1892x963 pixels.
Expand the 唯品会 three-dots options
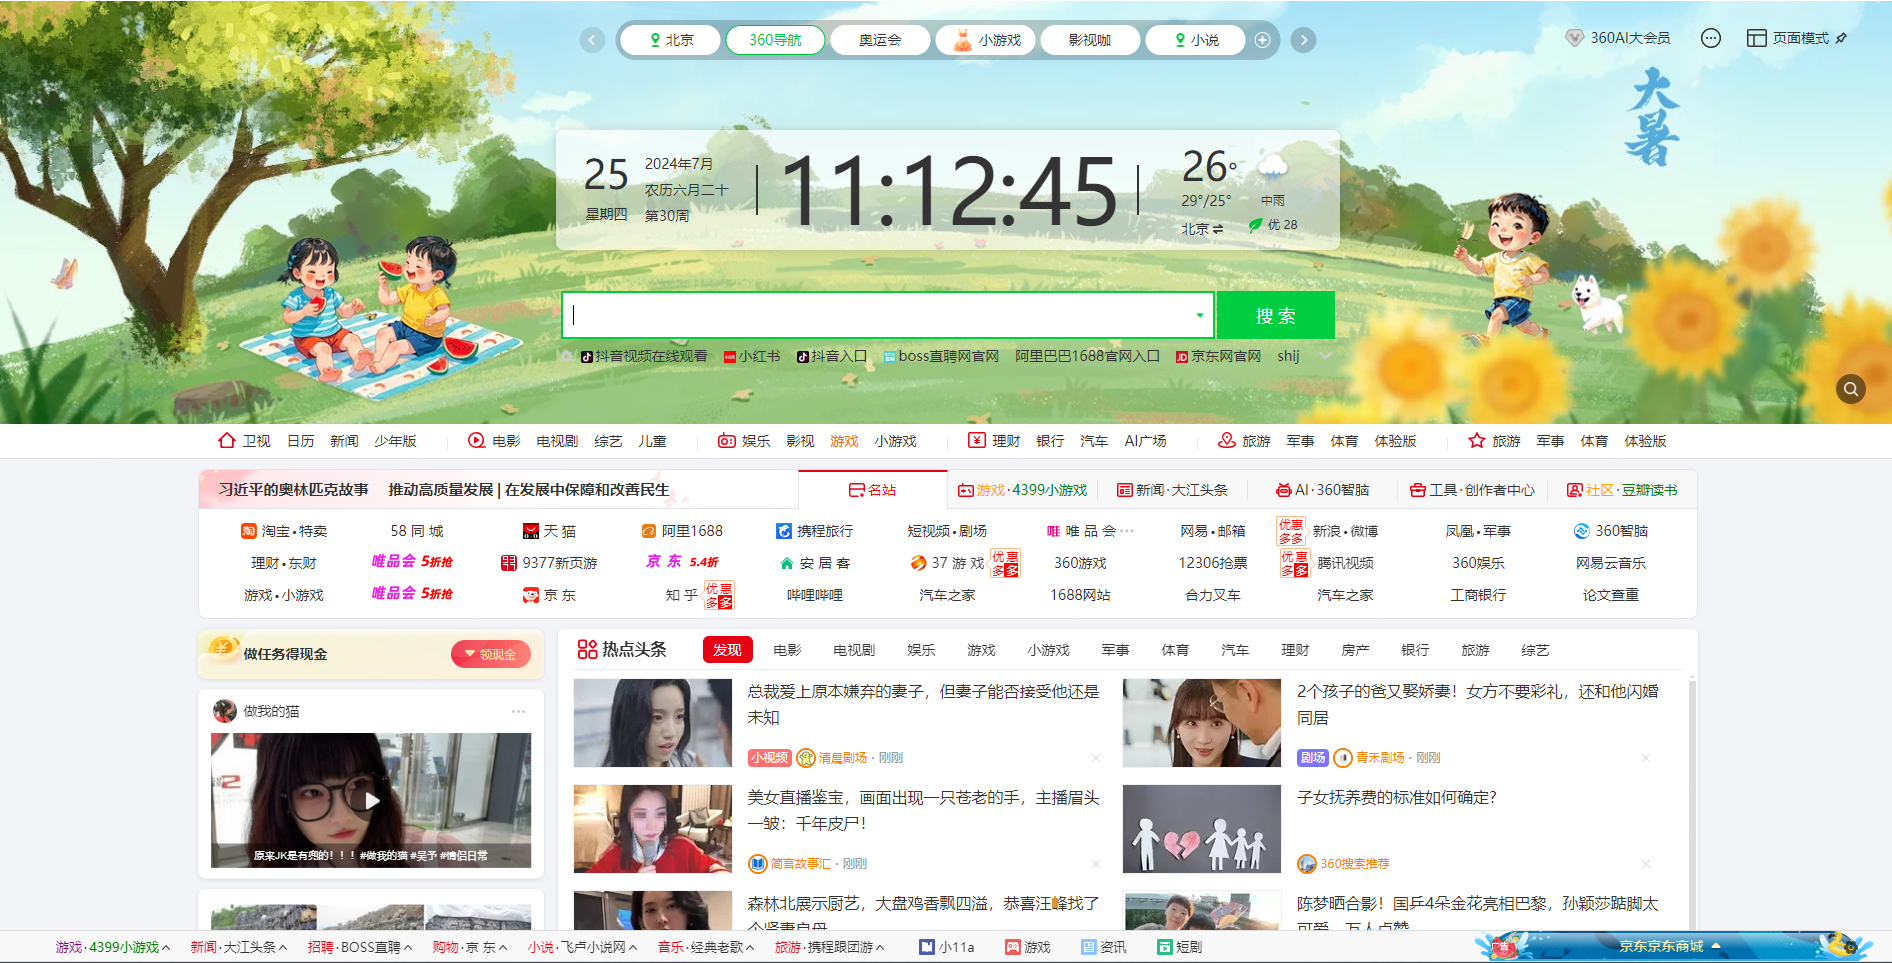point(1127,531)
